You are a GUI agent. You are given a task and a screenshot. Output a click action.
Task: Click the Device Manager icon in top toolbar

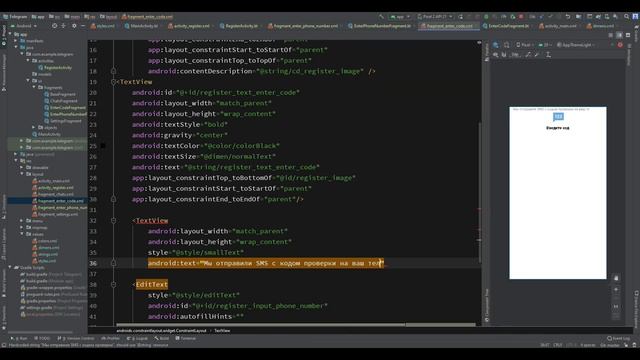[x=607, y=17]
